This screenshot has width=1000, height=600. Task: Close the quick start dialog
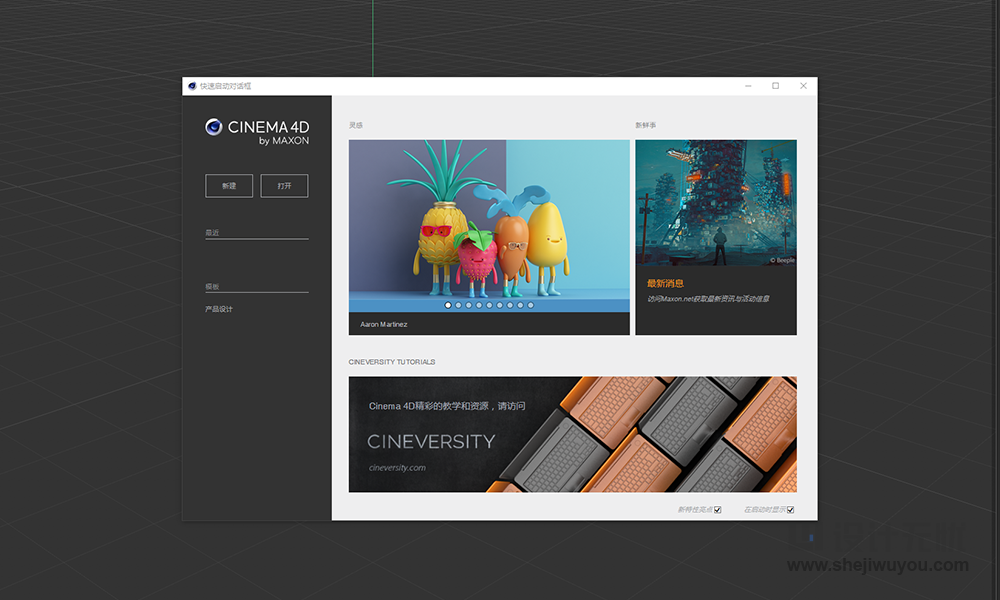pyautogui.click(x=804, y=86)
